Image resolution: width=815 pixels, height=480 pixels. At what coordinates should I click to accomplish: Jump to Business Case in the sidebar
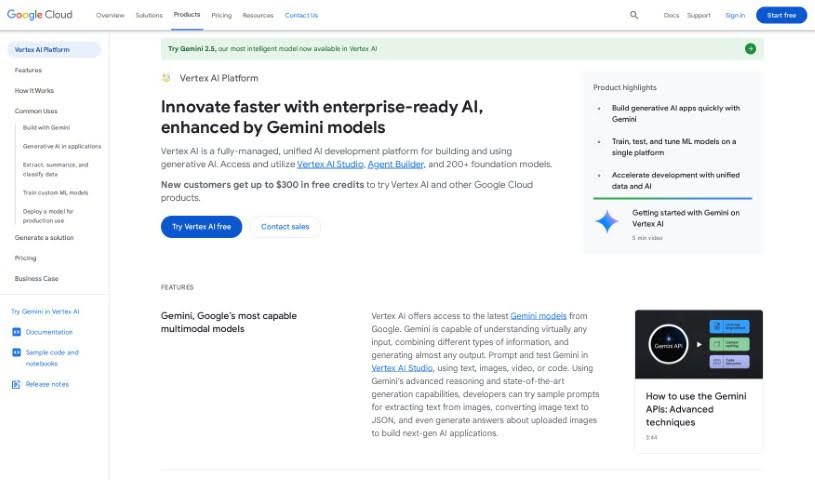coord(36,279)
